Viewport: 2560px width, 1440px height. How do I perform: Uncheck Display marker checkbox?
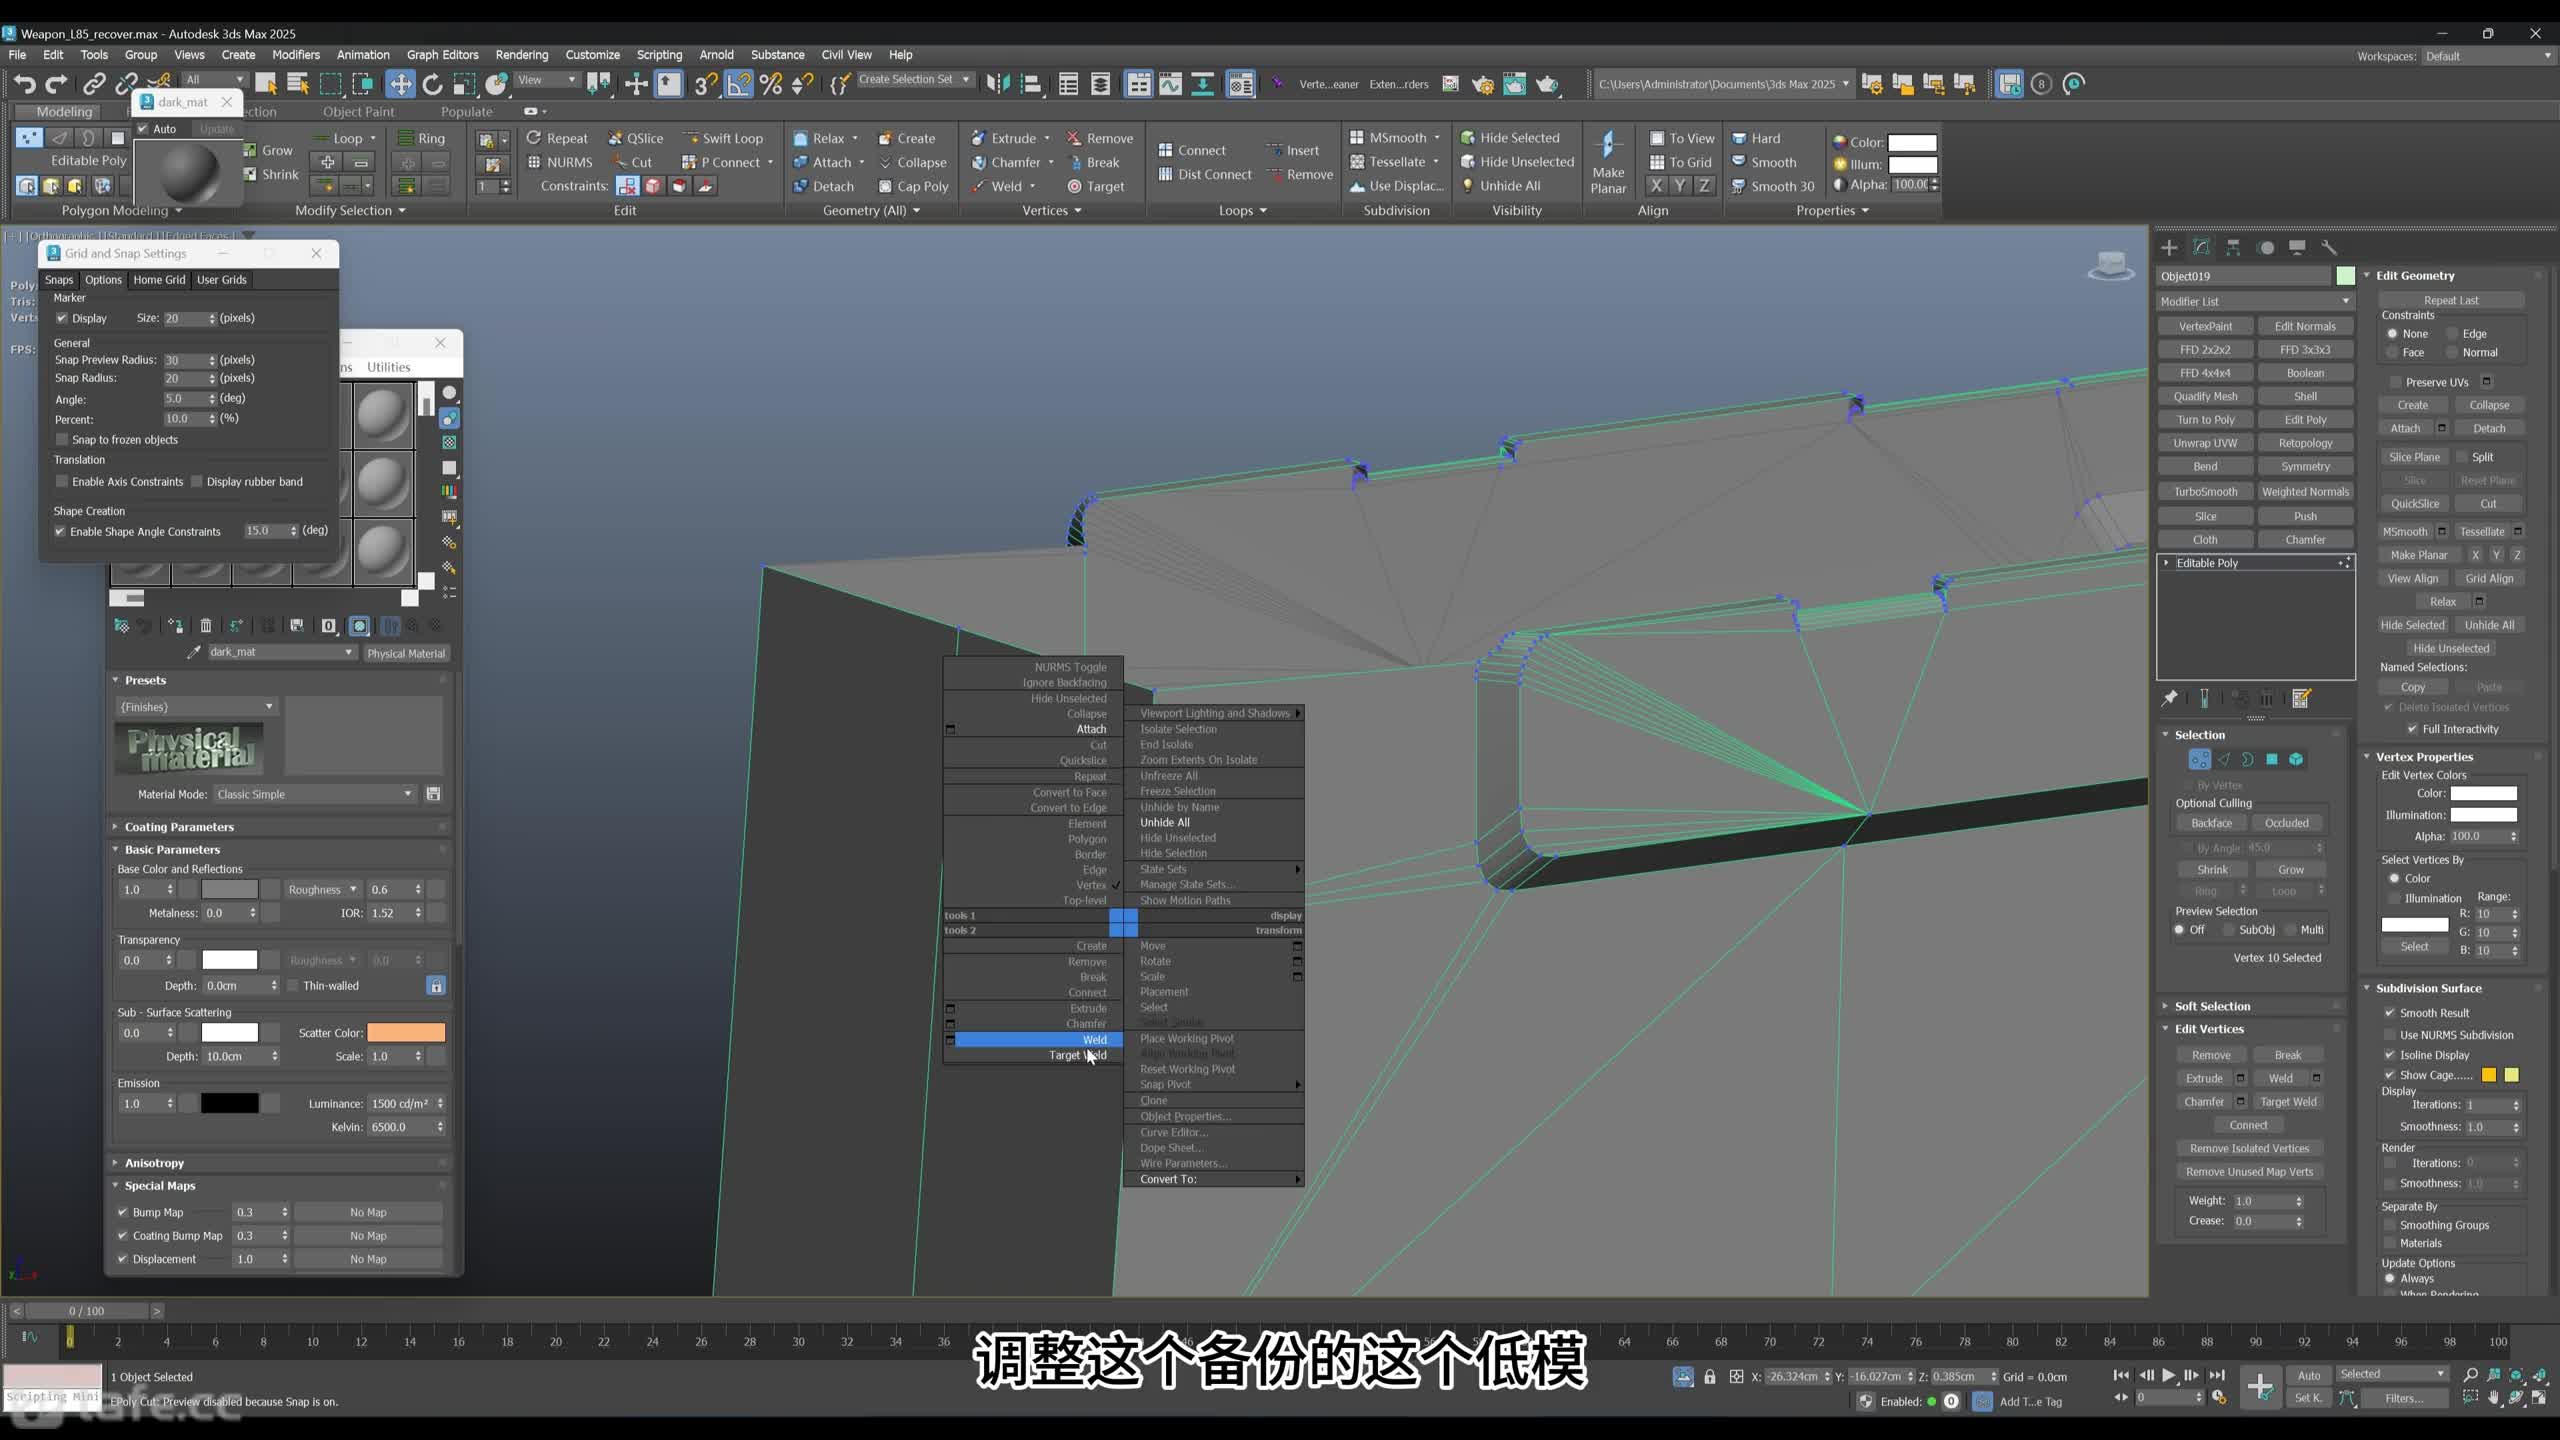(x=62, y=318)
